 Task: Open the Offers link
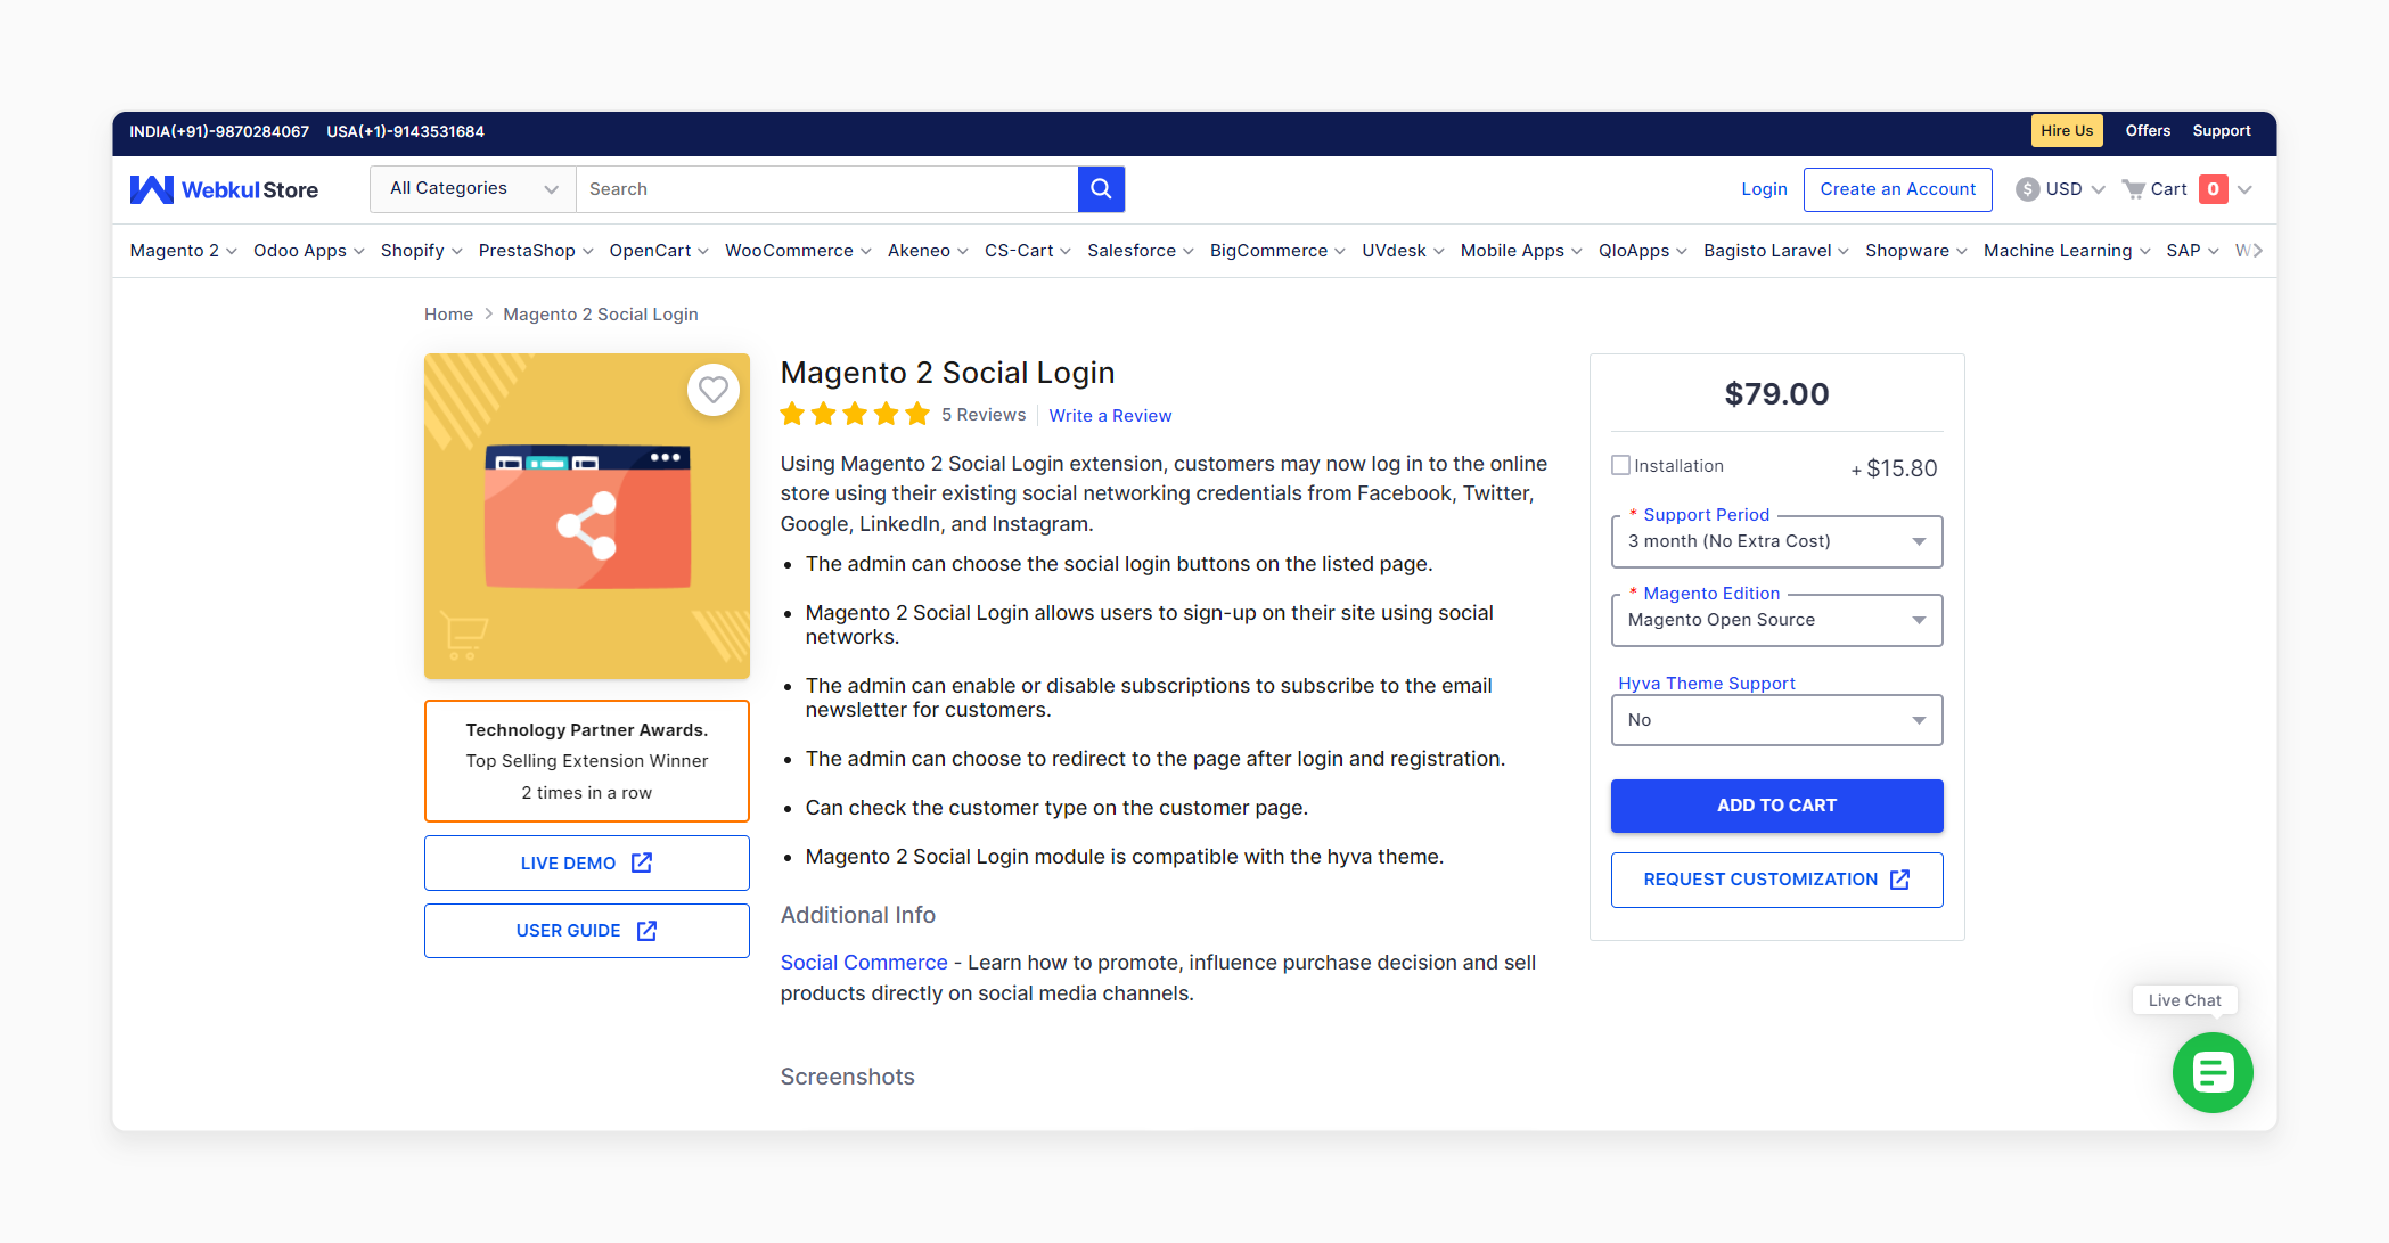pos(2147,131)
